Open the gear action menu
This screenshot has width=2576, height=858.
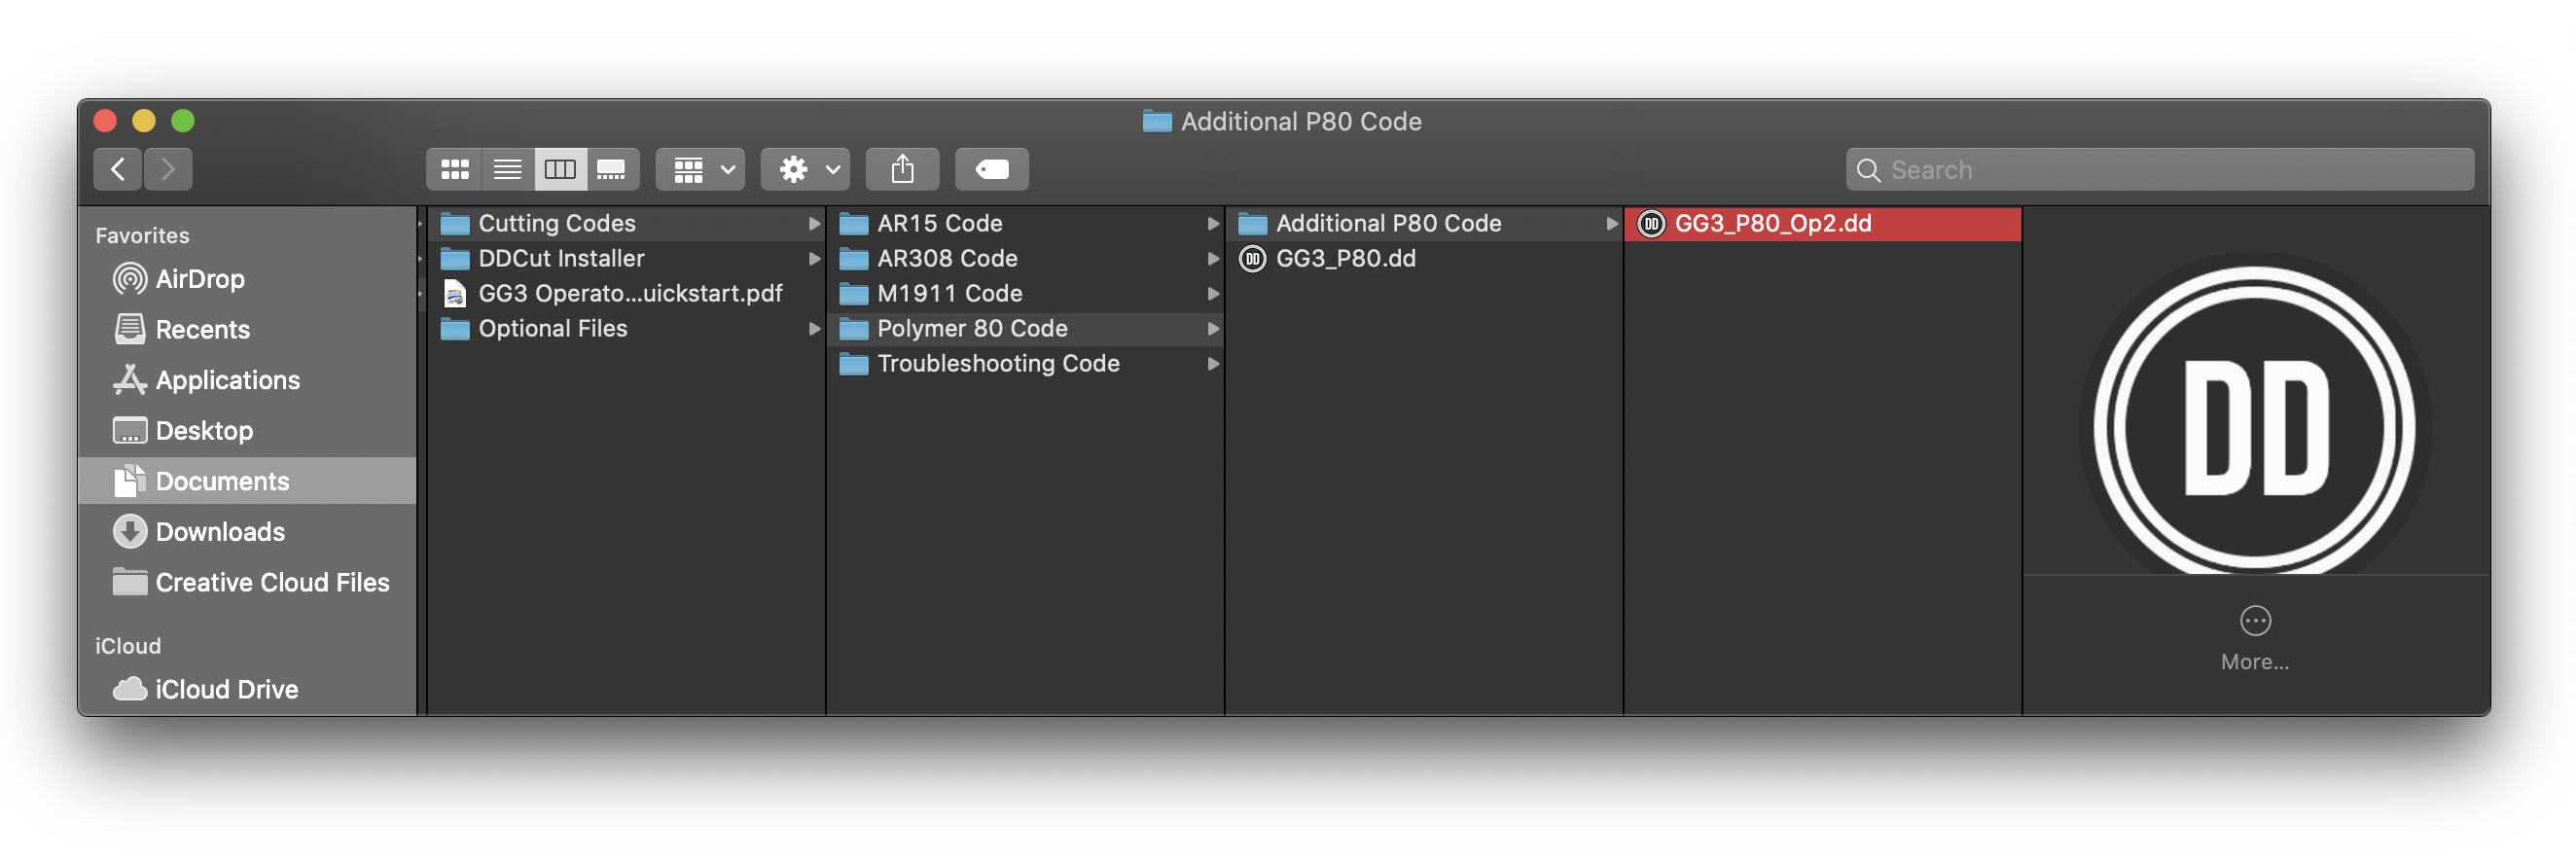coord(805,170)
